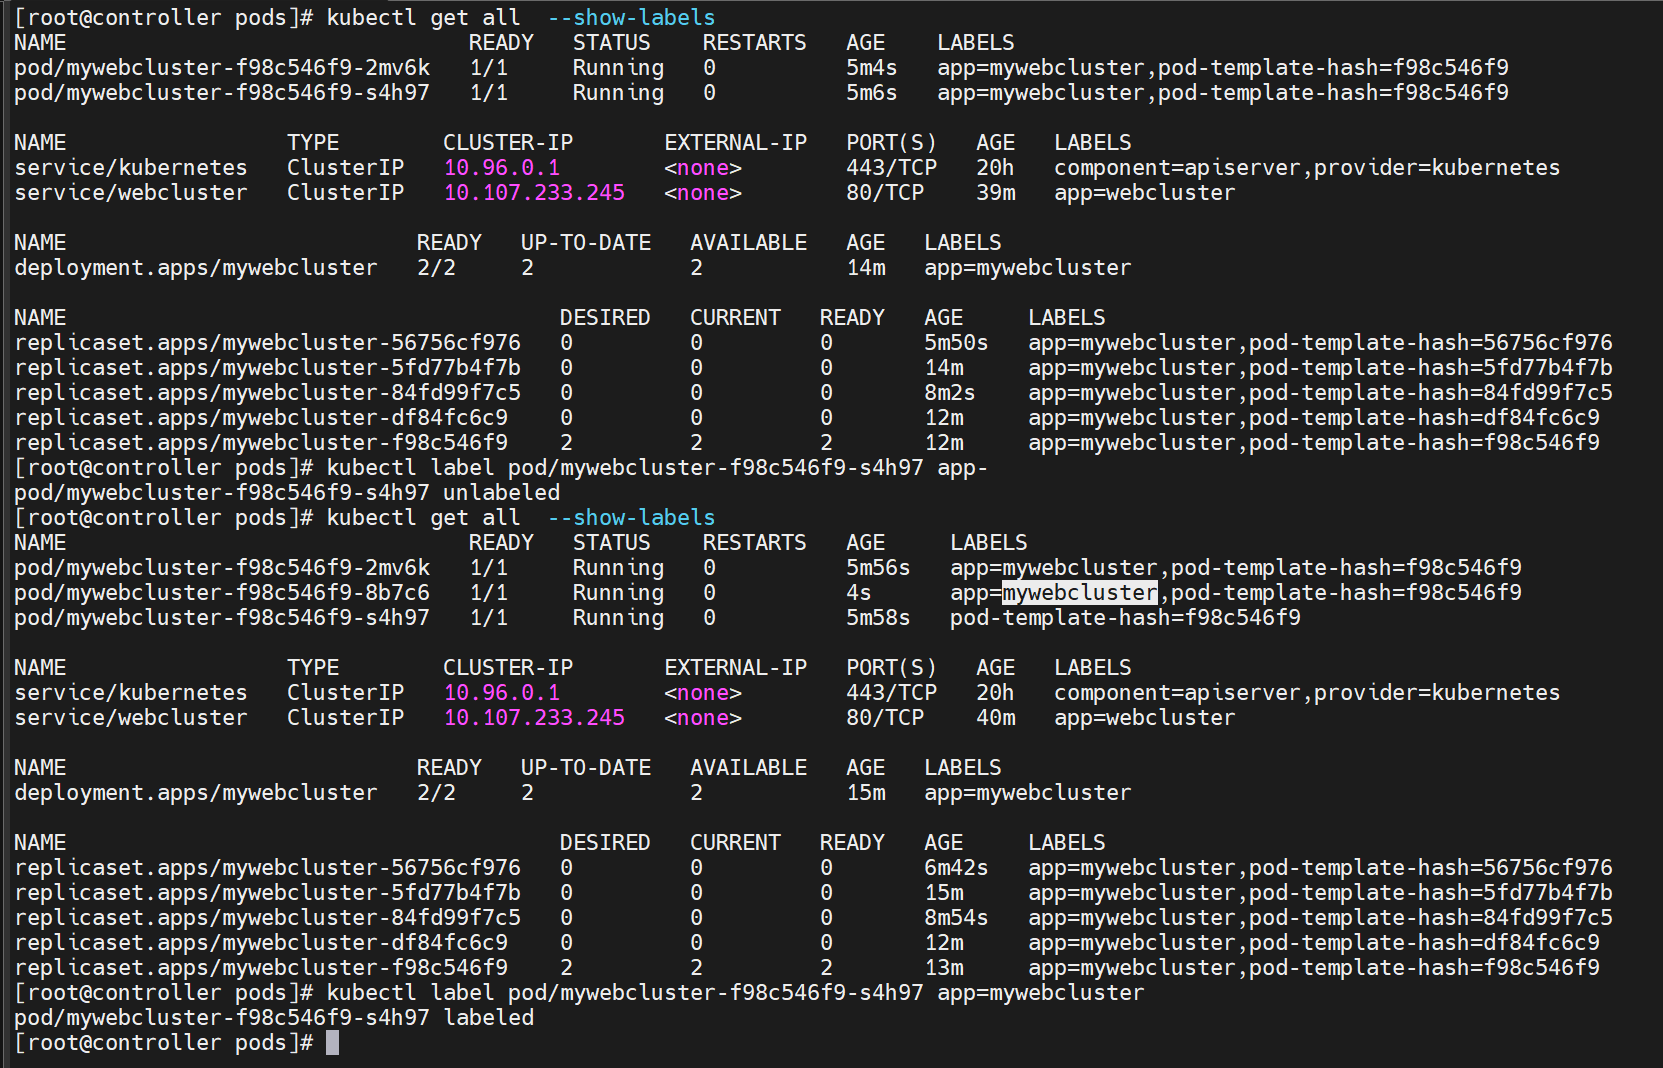Viewport: 1663px width, 1068px height.
Task: Click age 5m56s in the second pod list
Action: coord(878,568)
